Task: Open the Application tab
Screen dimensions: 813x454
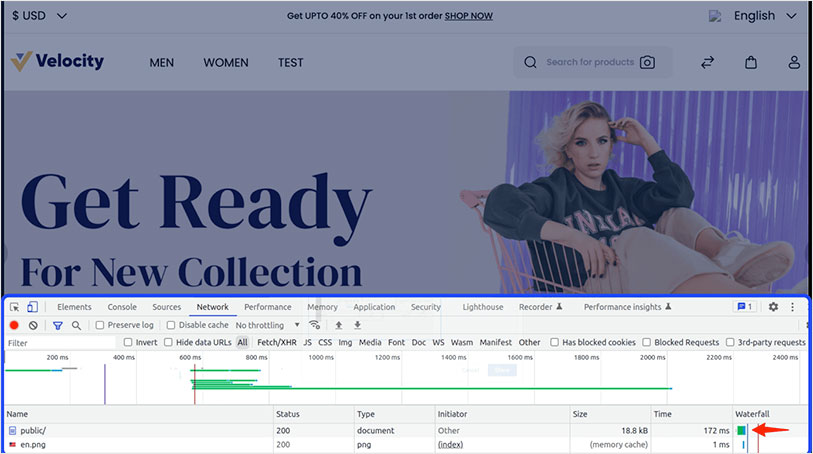Action: coord(374,307)
